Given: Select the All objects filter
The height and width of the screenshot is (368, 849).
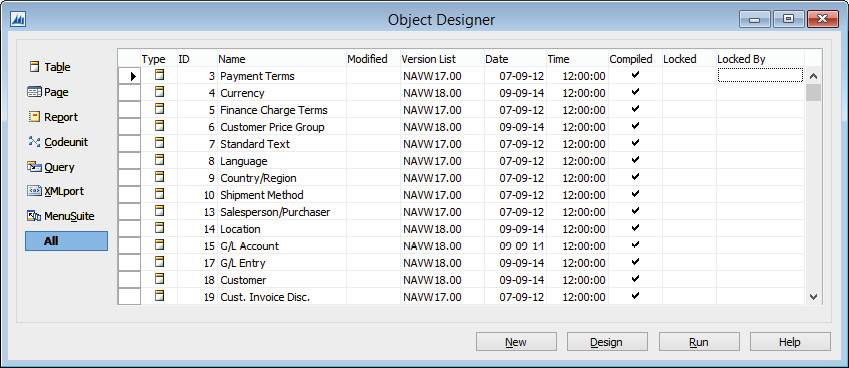Looking at the screenshot, I should pyautogui.click(x=67, y=241).
